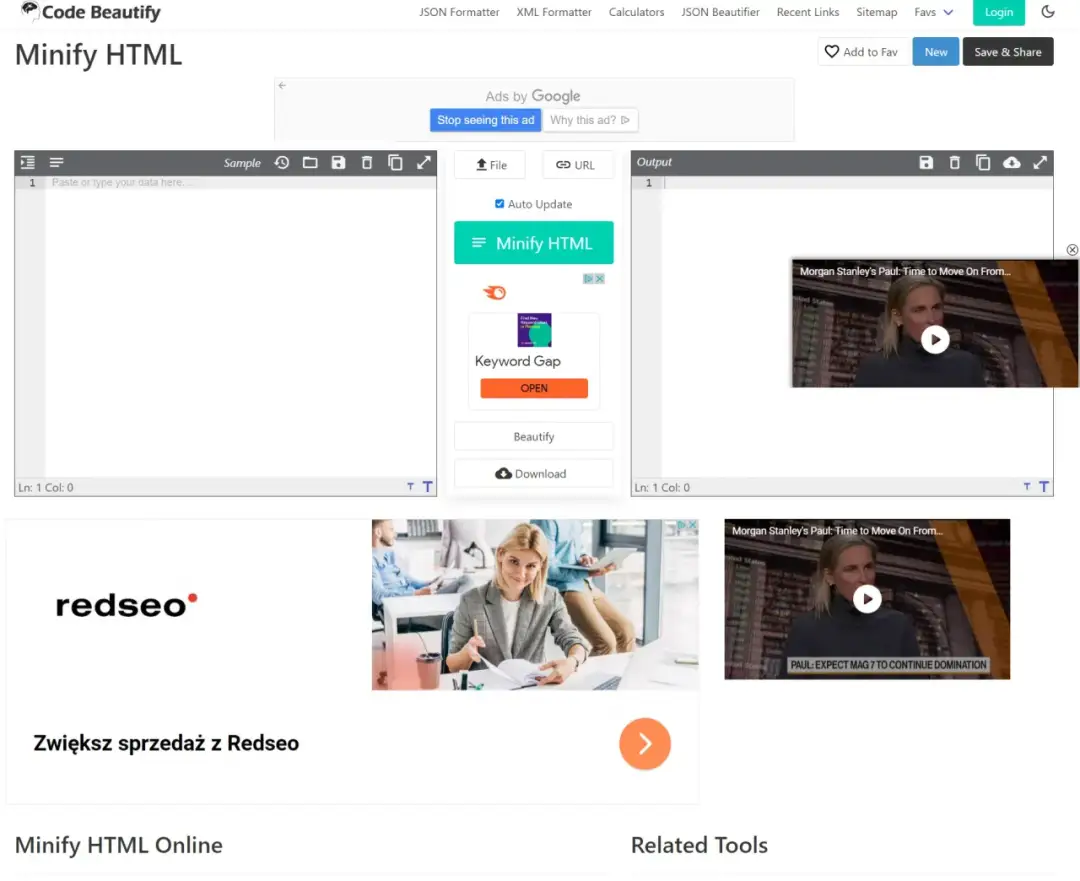Copy the Output panel contents
Image resolution: width=1080 pixels, height=881 pixels.
983,162
